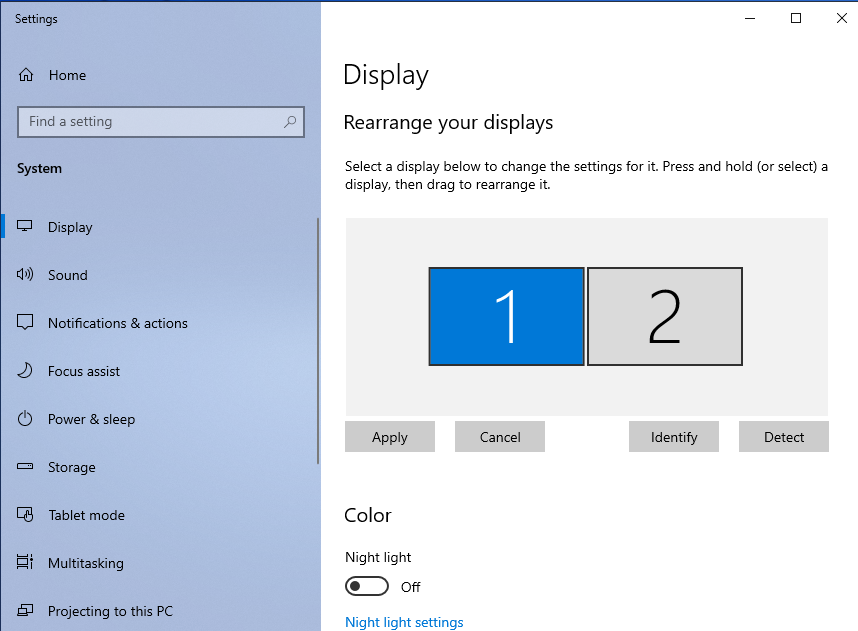Viewport: 858px width, 631px height.
Task: Open Projecting to this PC settings
Action: [x=110, y=611]
